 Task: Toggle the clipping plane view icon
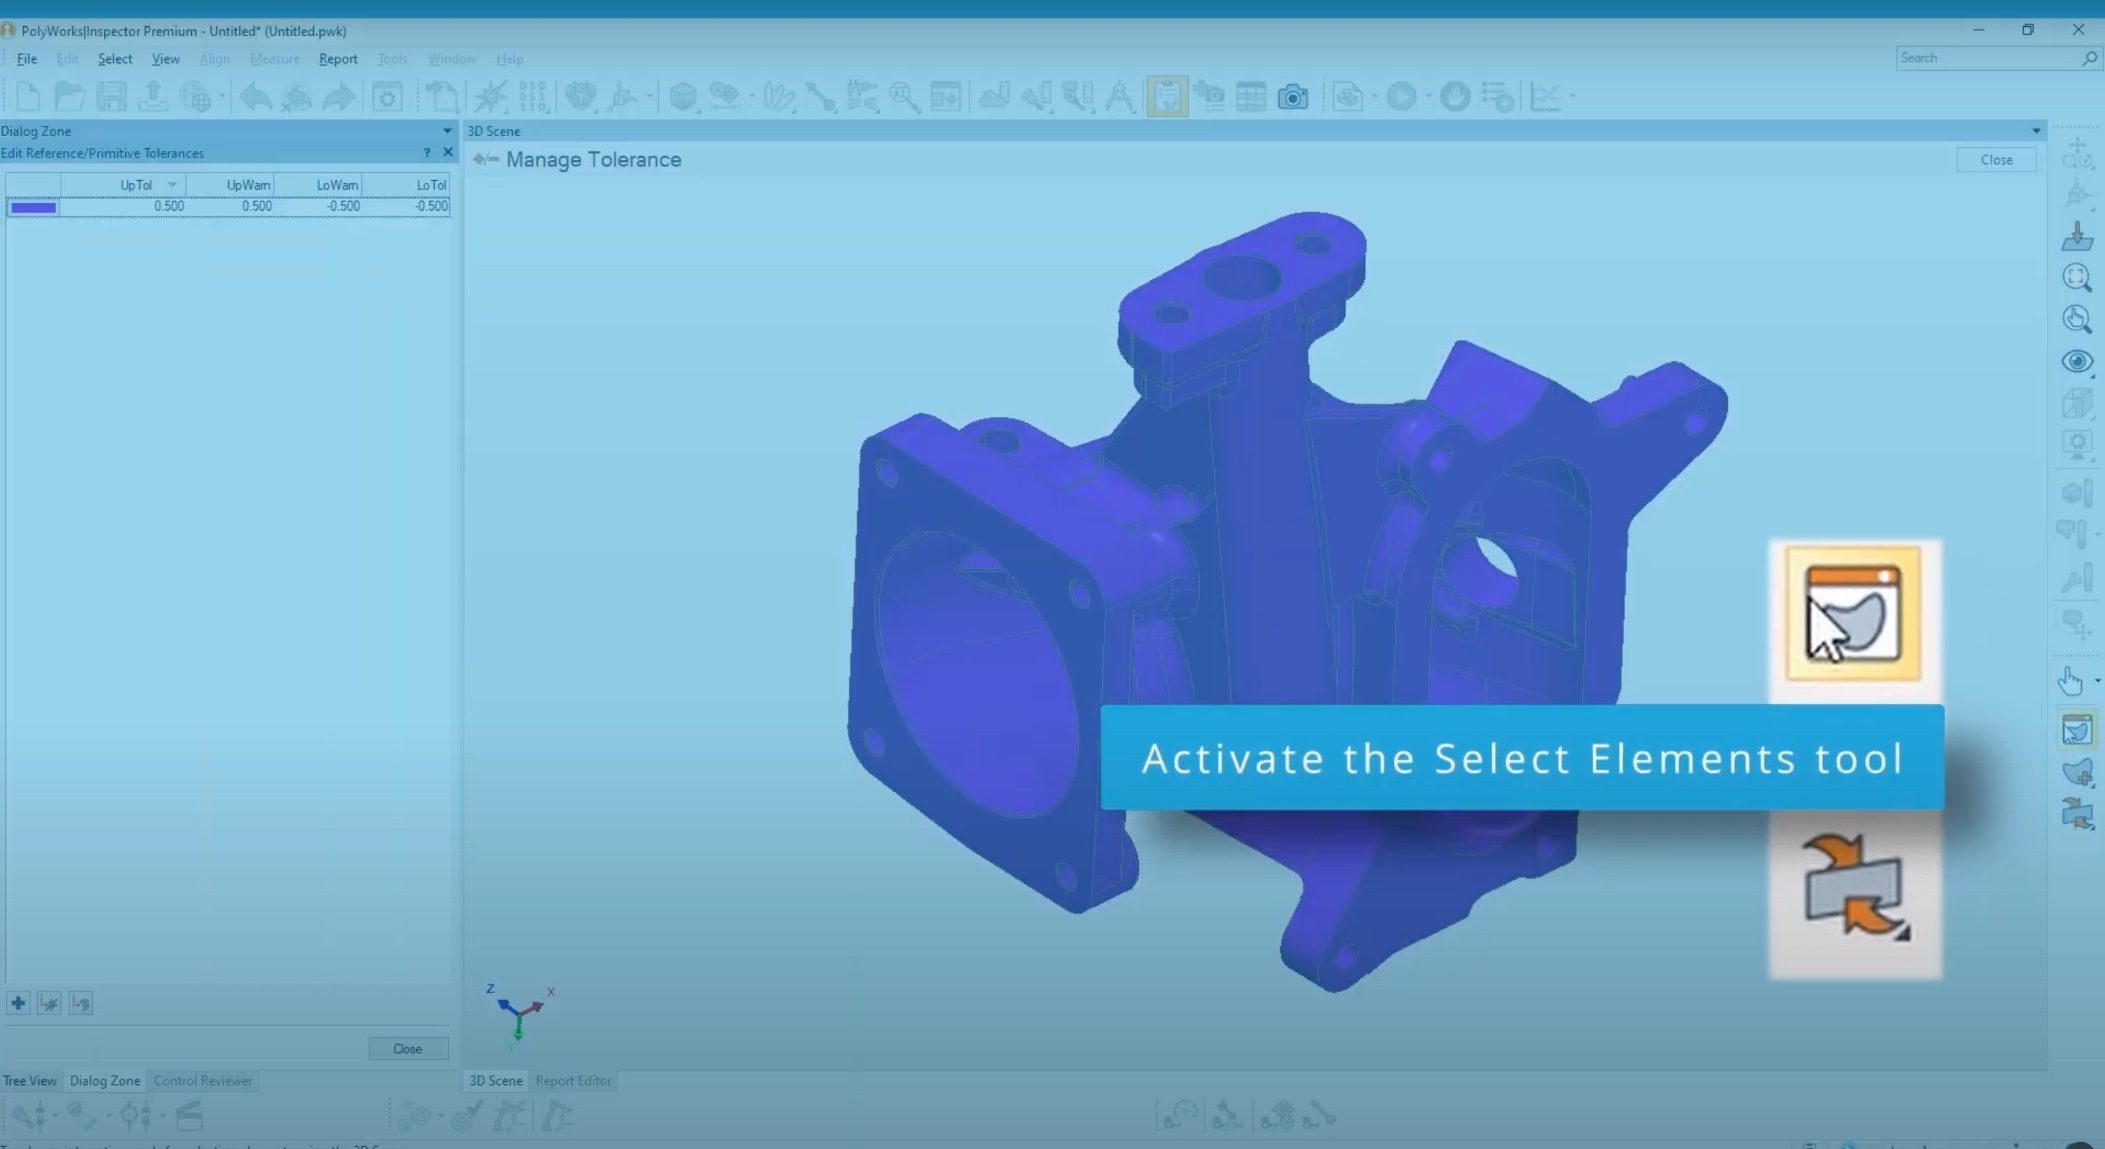(2077, 404)
